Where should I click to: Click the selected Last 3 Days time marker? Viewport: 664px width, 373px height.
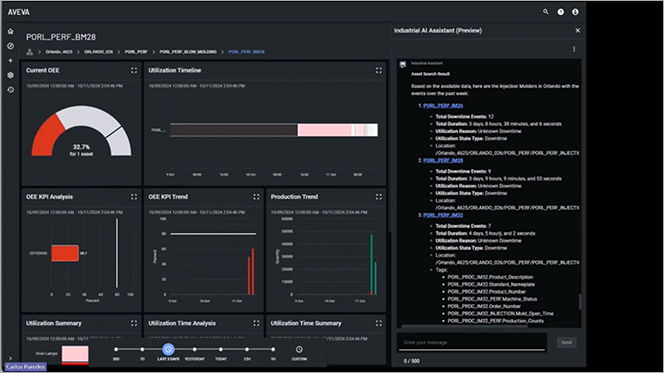[168, 349]
